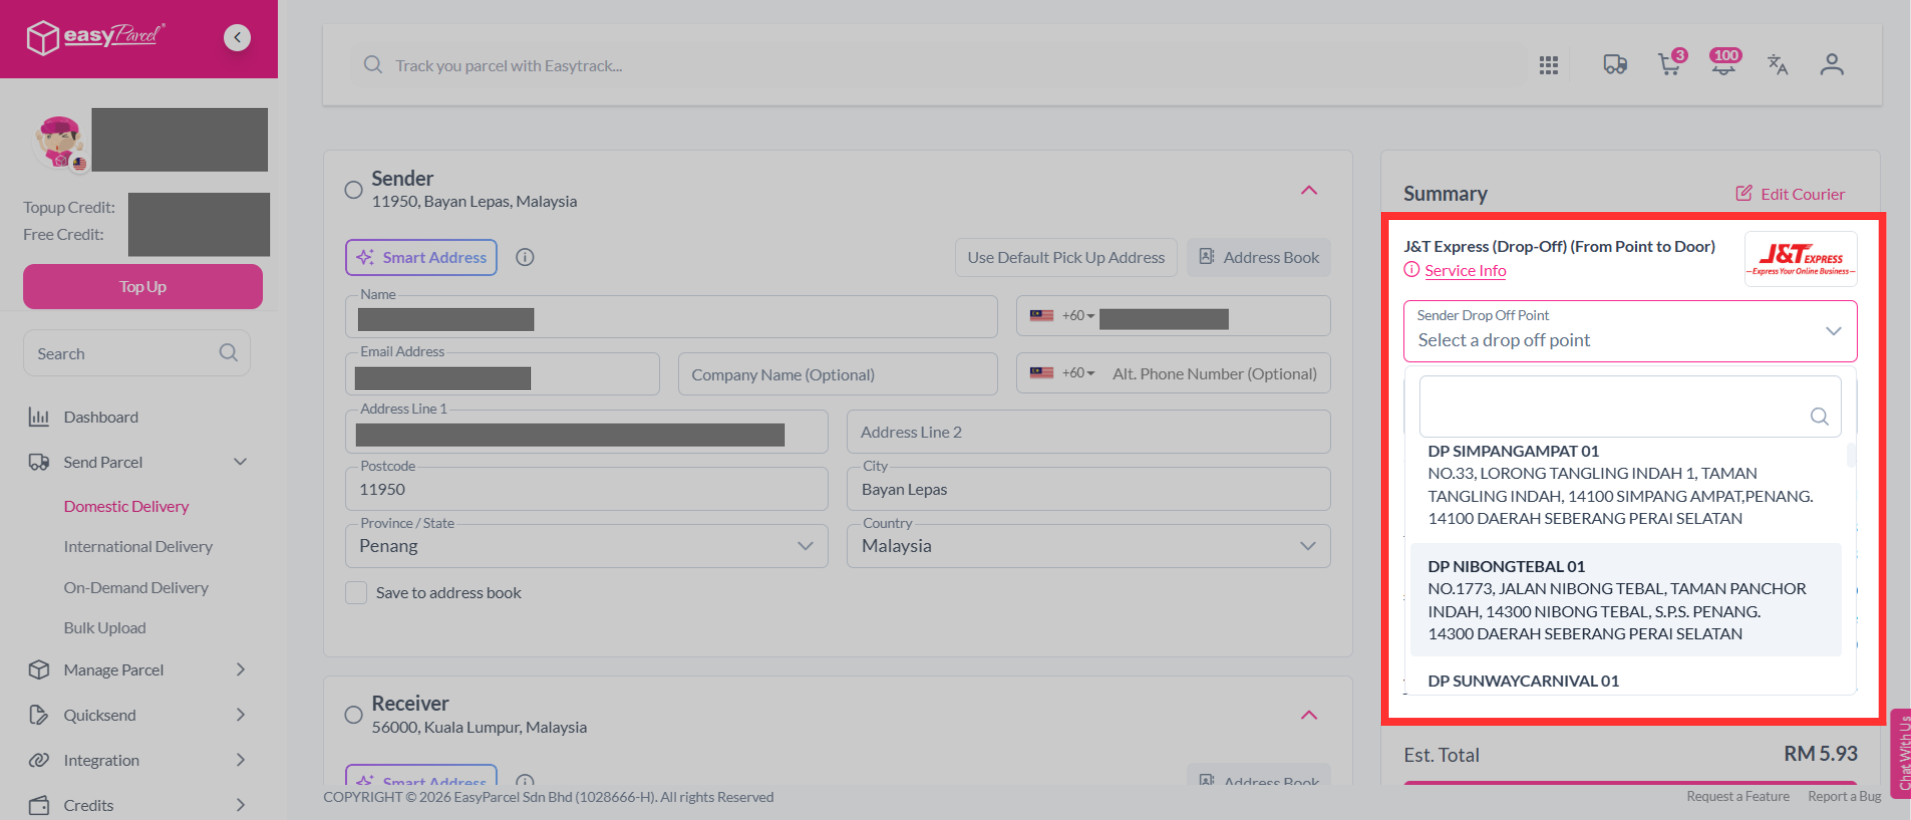Collapse the Receiver section chevron
1911x820 pixels.
(1309, 715)
